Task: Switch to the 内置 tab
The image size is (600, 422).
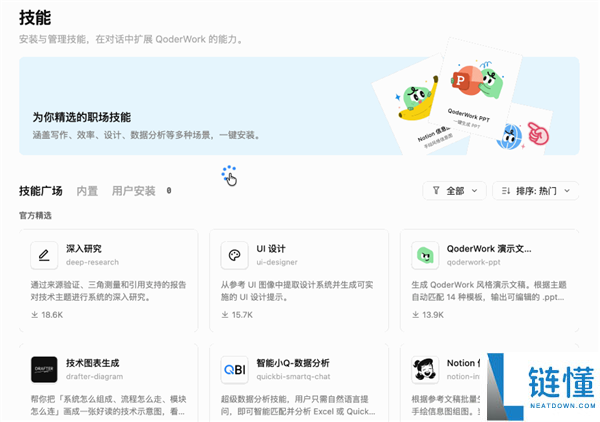Action: 87,191
